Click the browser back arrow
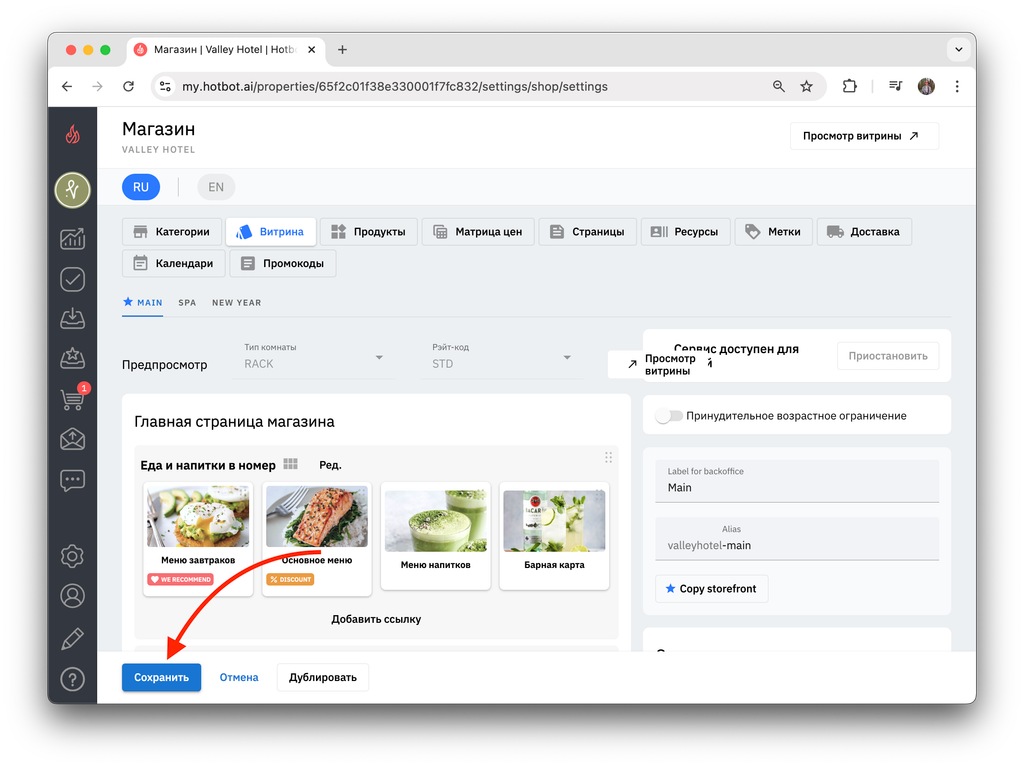Viewport: 1024px width, 767px height. pos(67,86)
